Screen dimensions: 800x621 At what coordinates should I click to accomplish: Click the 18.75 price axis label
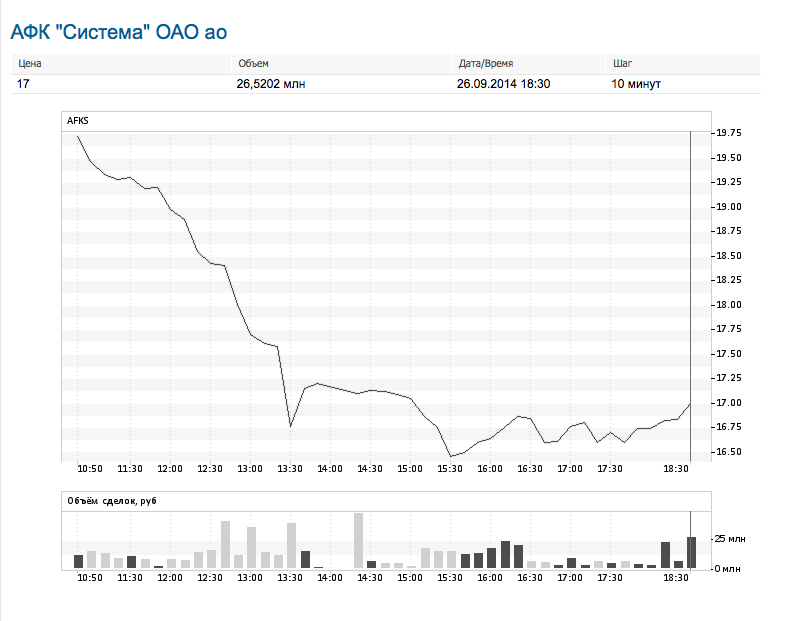pos(729,231)
